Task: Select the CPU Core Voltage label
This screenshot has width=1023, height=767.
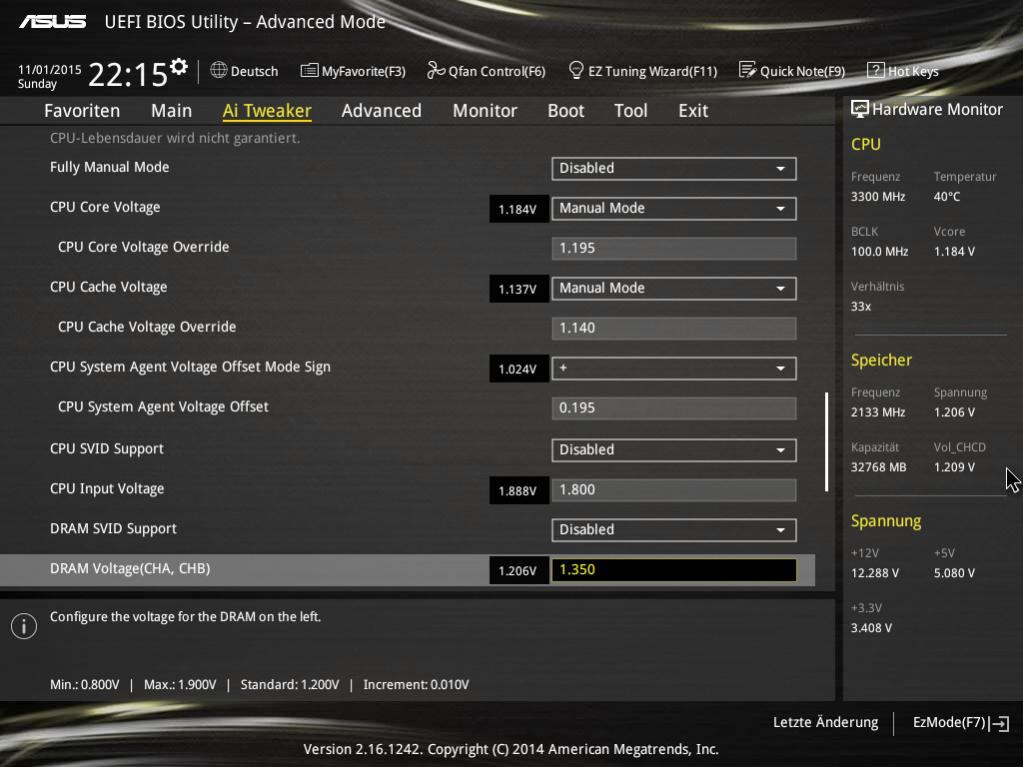Action: 105,207
